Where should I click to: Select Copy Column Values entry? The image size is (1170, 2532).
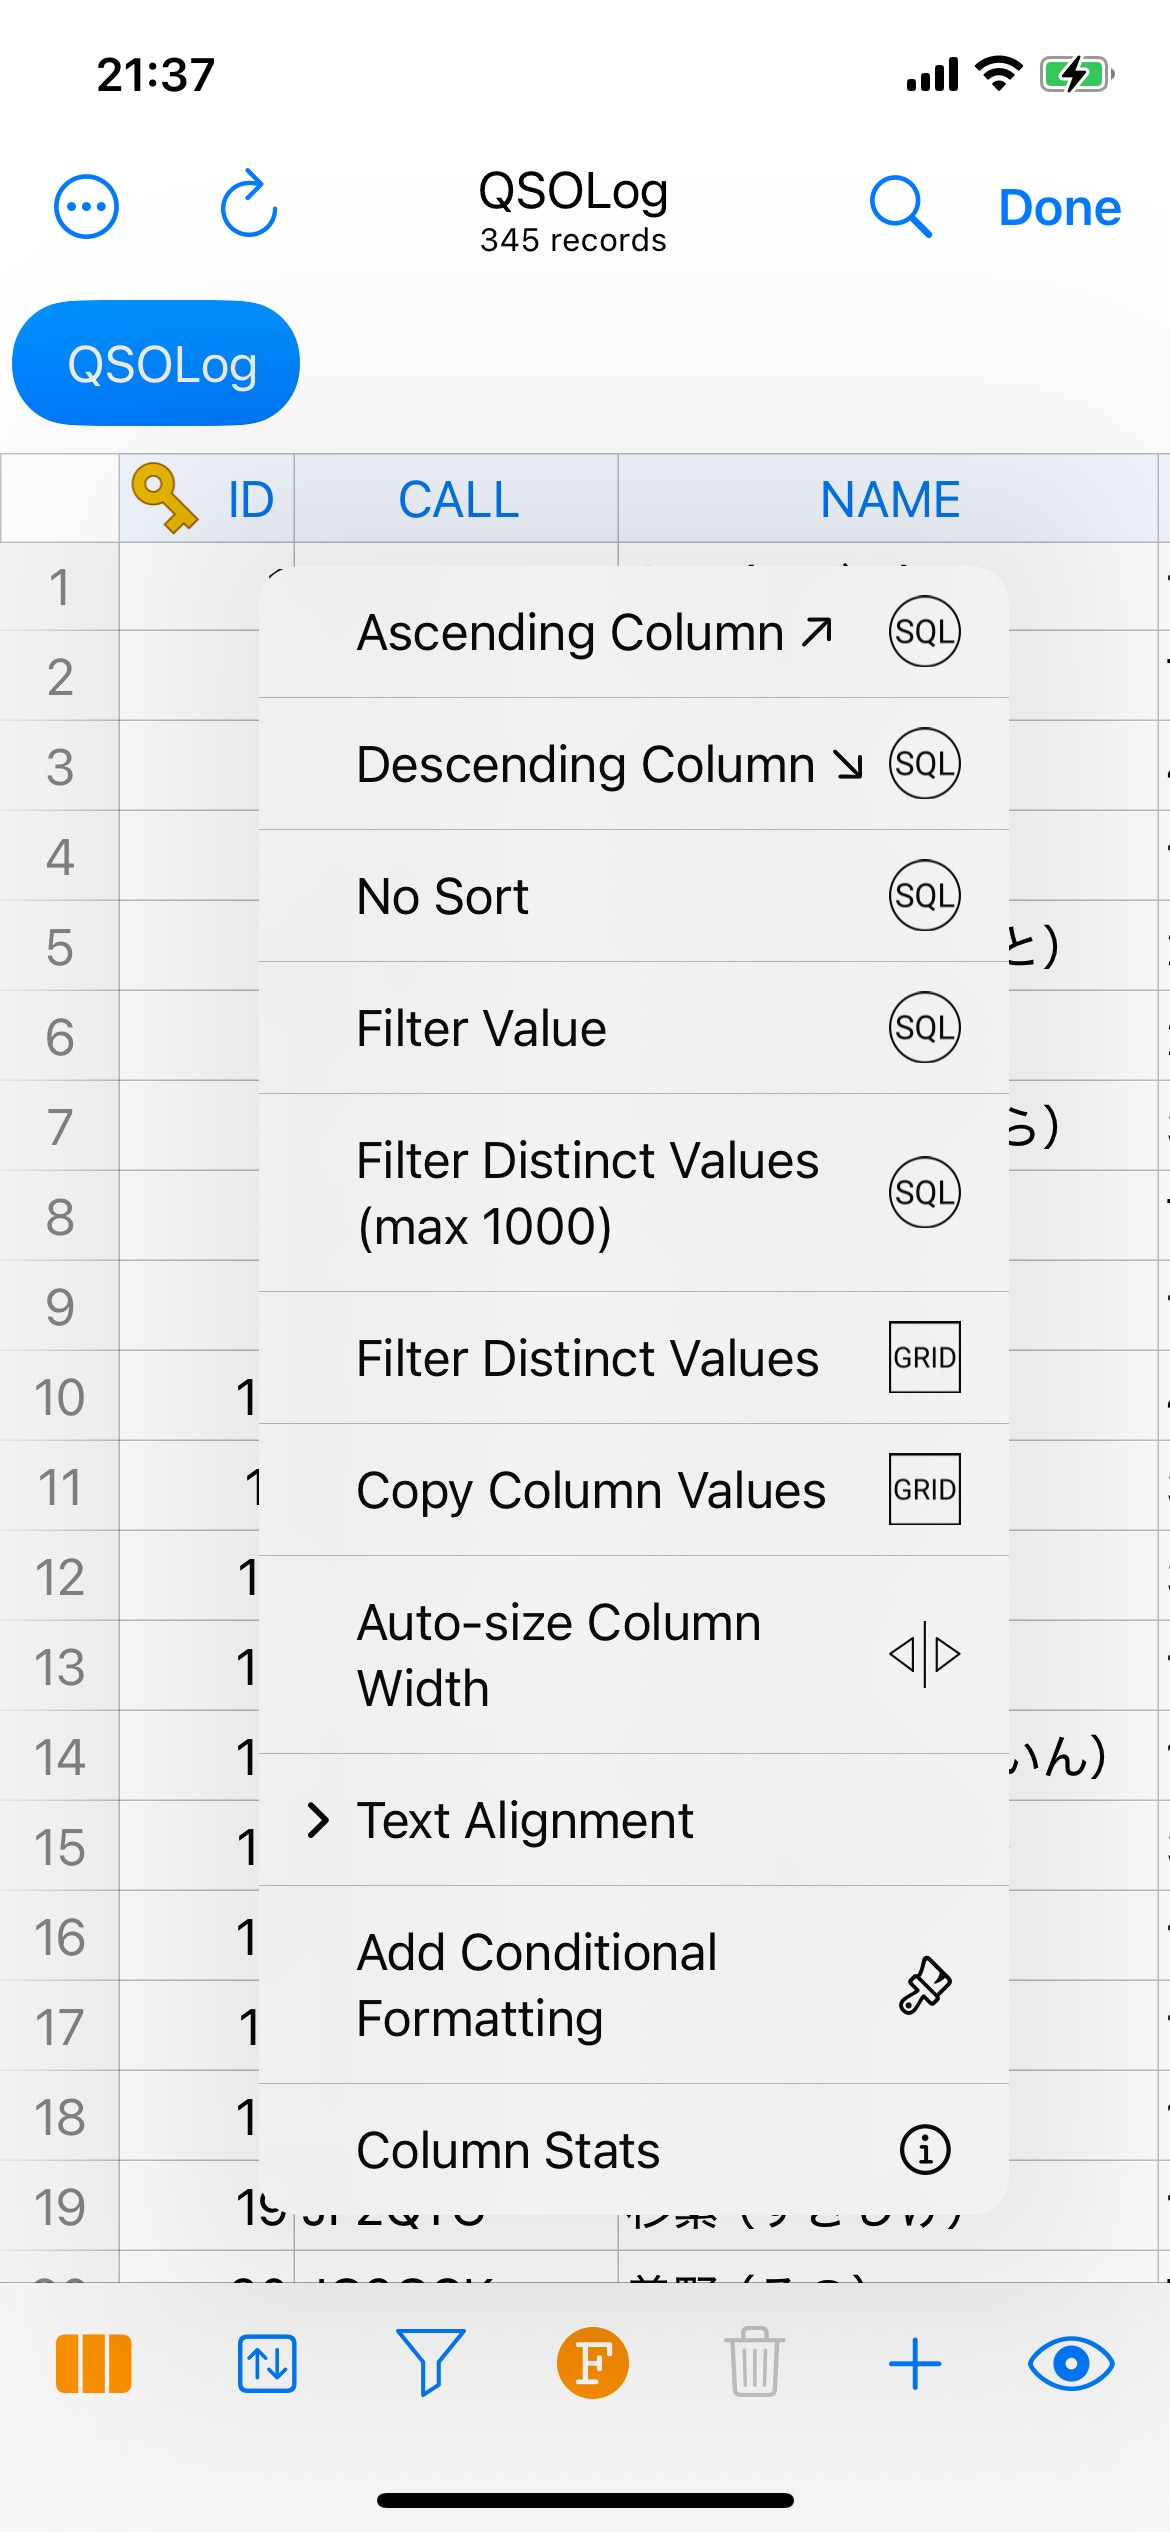(634, 1490)
